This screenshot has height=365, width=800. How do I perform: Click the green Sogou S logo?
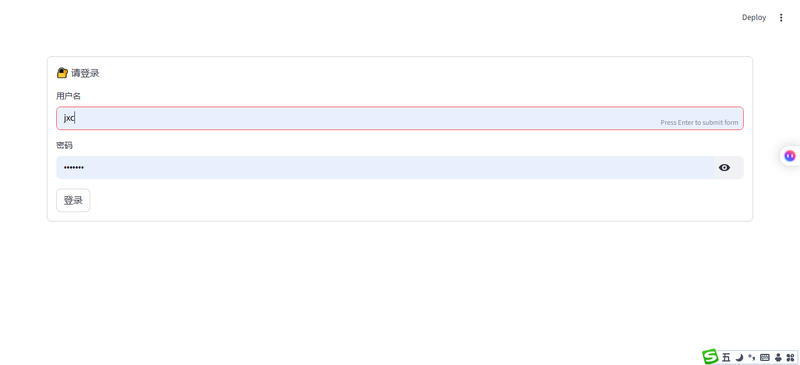pyautogui.click(x=710, y=357)
